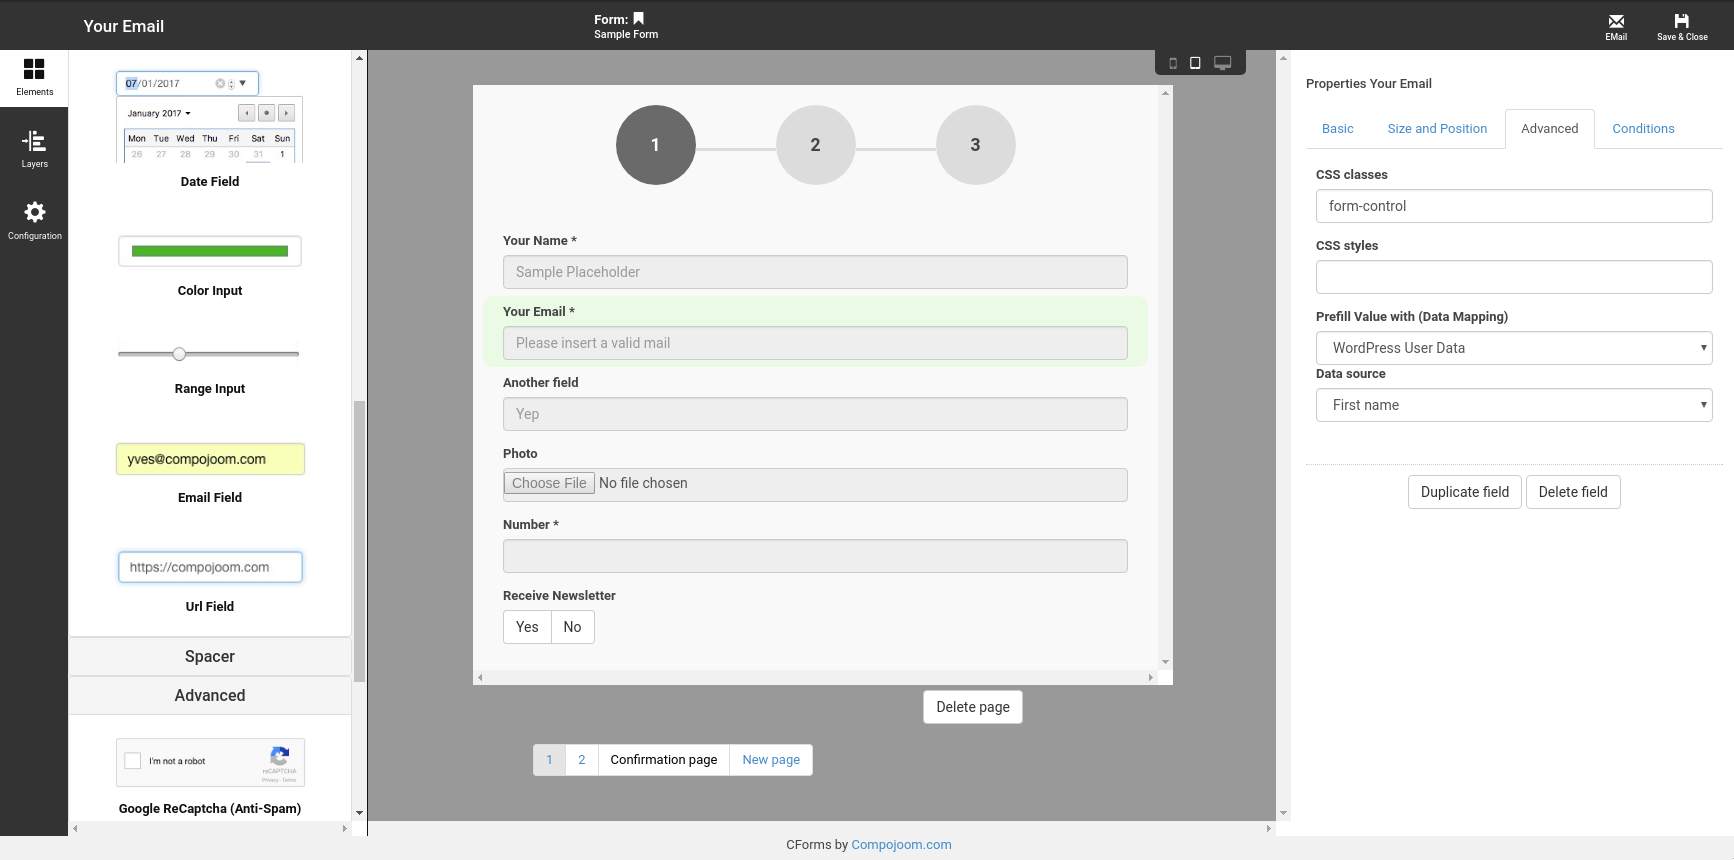Expand the Spacer section
This screenshot has height=860, width=1734.
point(210,657)
